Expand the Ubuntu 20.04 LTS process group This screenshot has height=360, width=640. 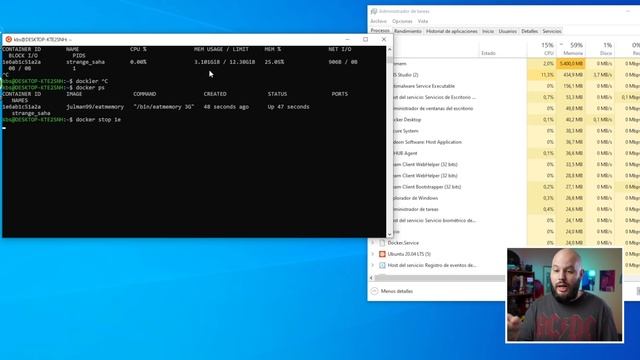tap(373, 254)
